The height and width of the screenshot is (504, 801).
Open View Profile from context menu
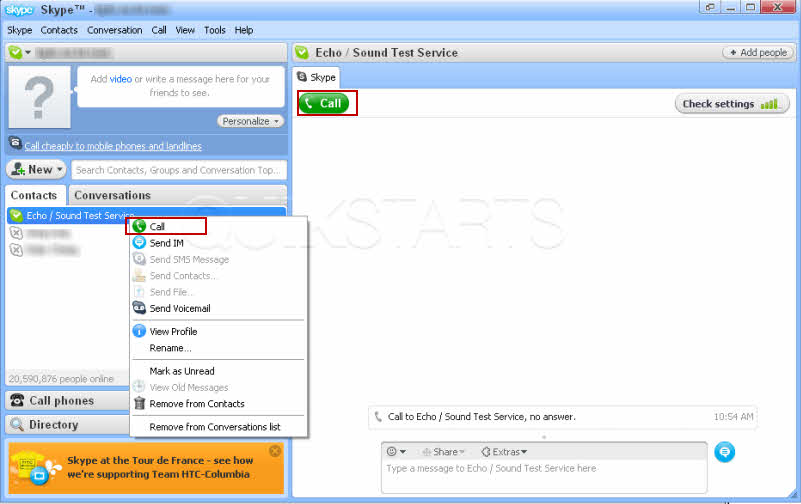[173, 331]
